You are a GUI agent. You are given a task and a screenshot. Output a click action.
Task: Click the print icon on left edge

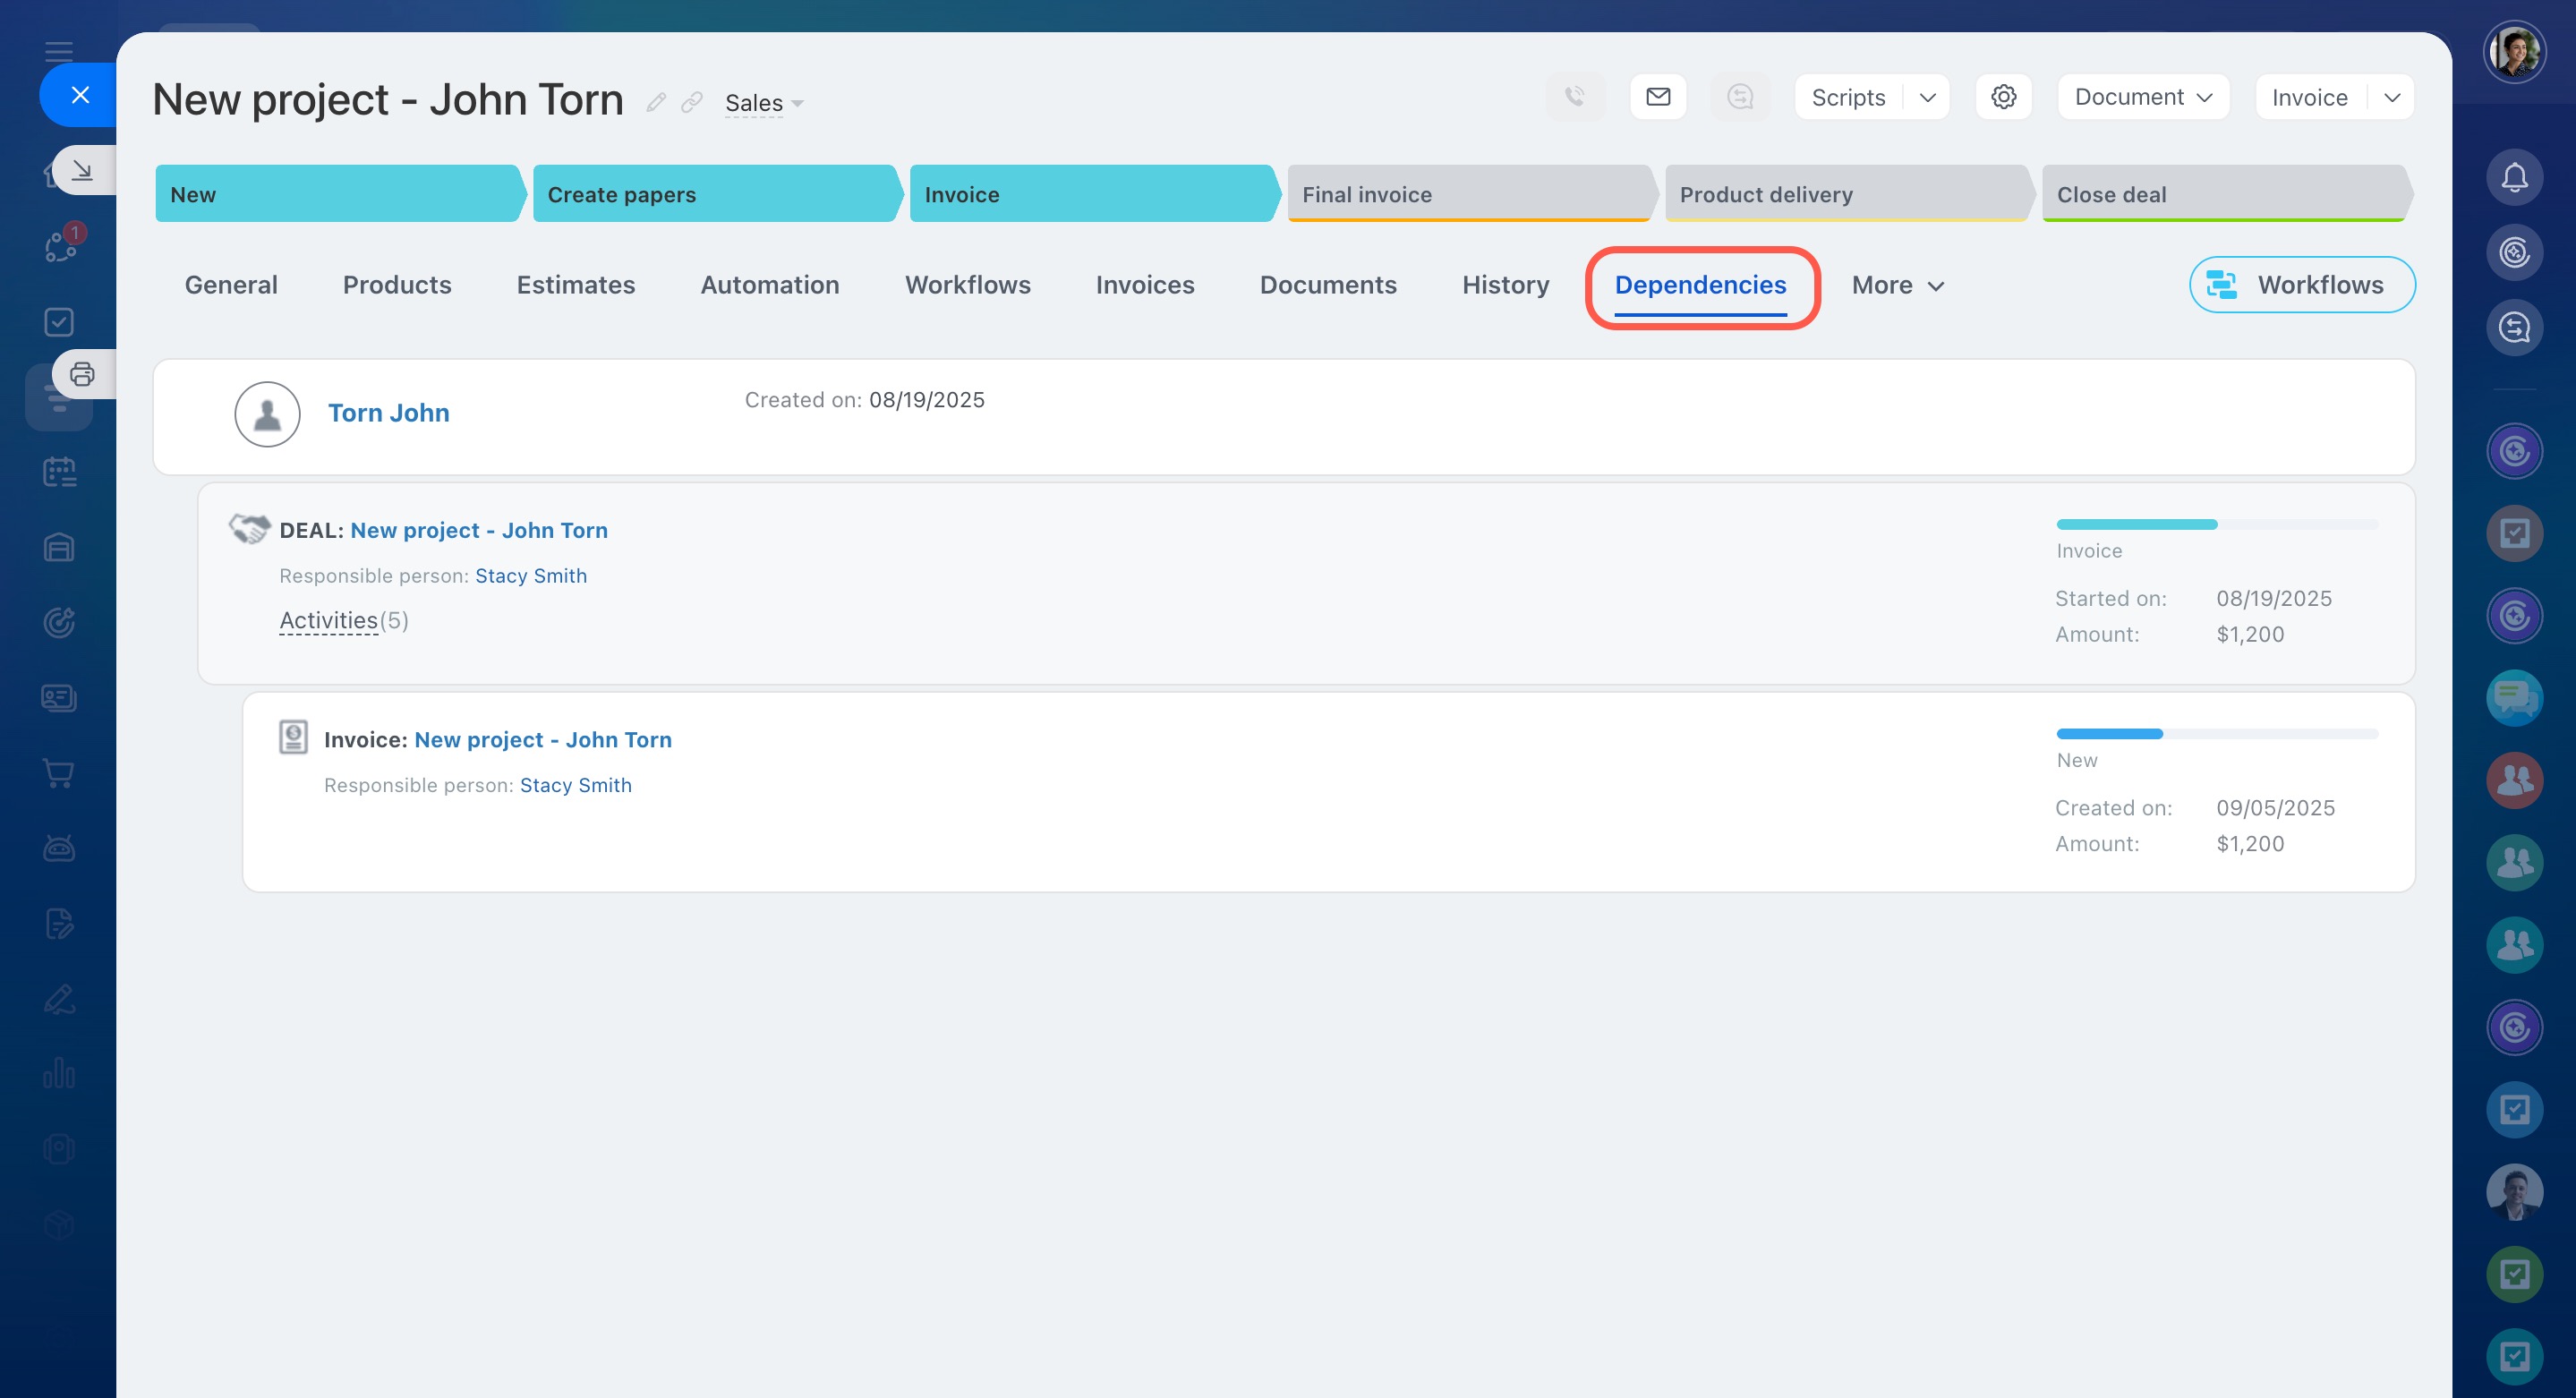(82, 374)
